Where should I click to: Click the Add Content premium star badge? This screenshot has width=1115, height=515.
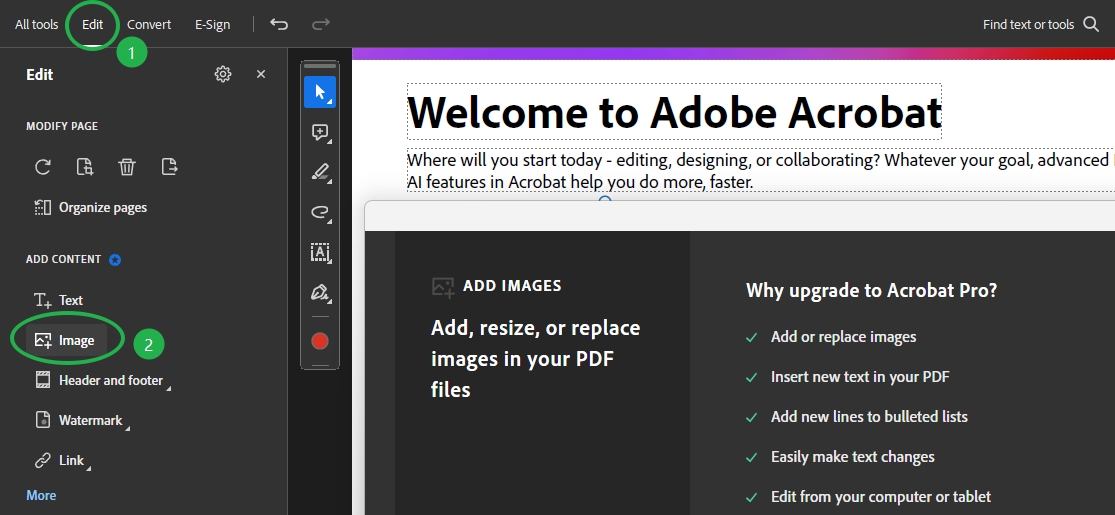115,260
